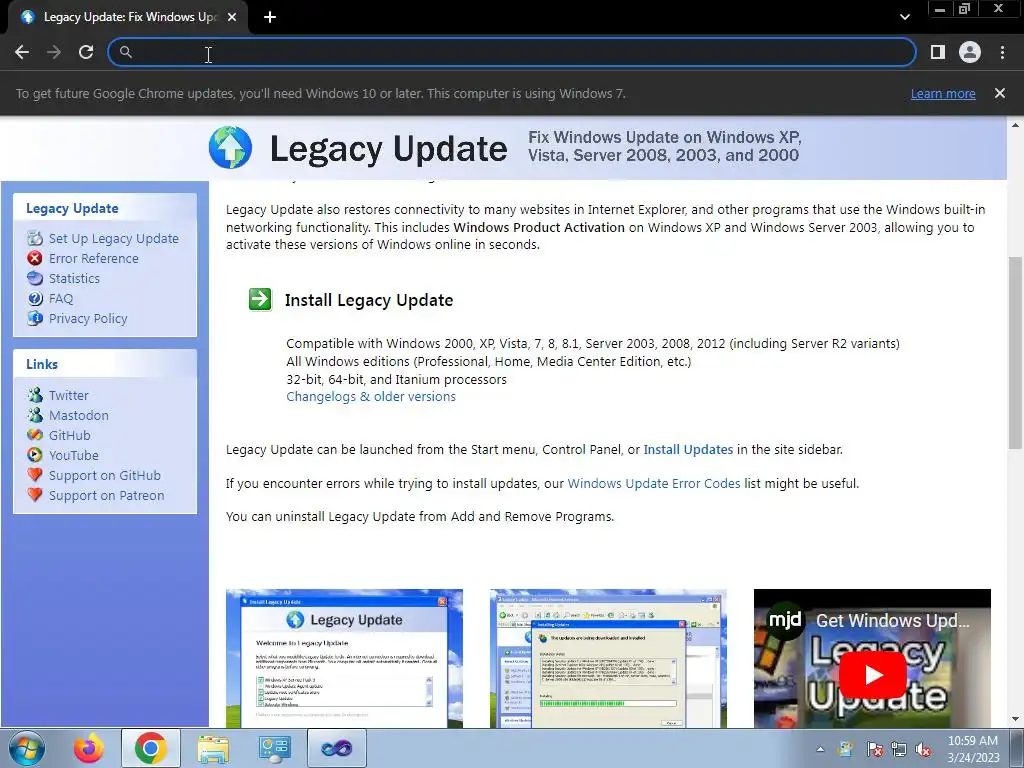
Task: Reload the Legacy Update page
Action: (x=86, y=52)
